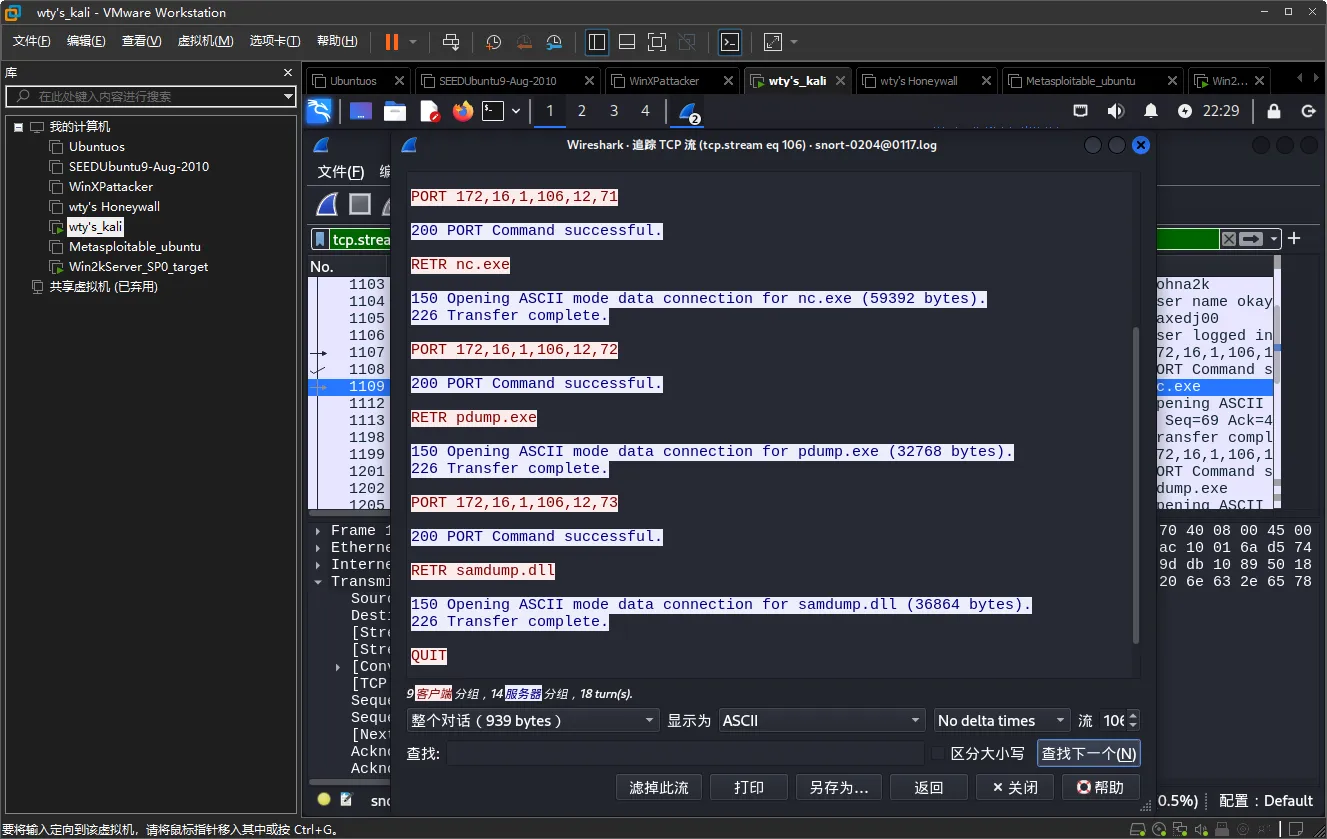Collapse the Transmission Control Protocol row

pyautogui.click(x=319, y=582)
